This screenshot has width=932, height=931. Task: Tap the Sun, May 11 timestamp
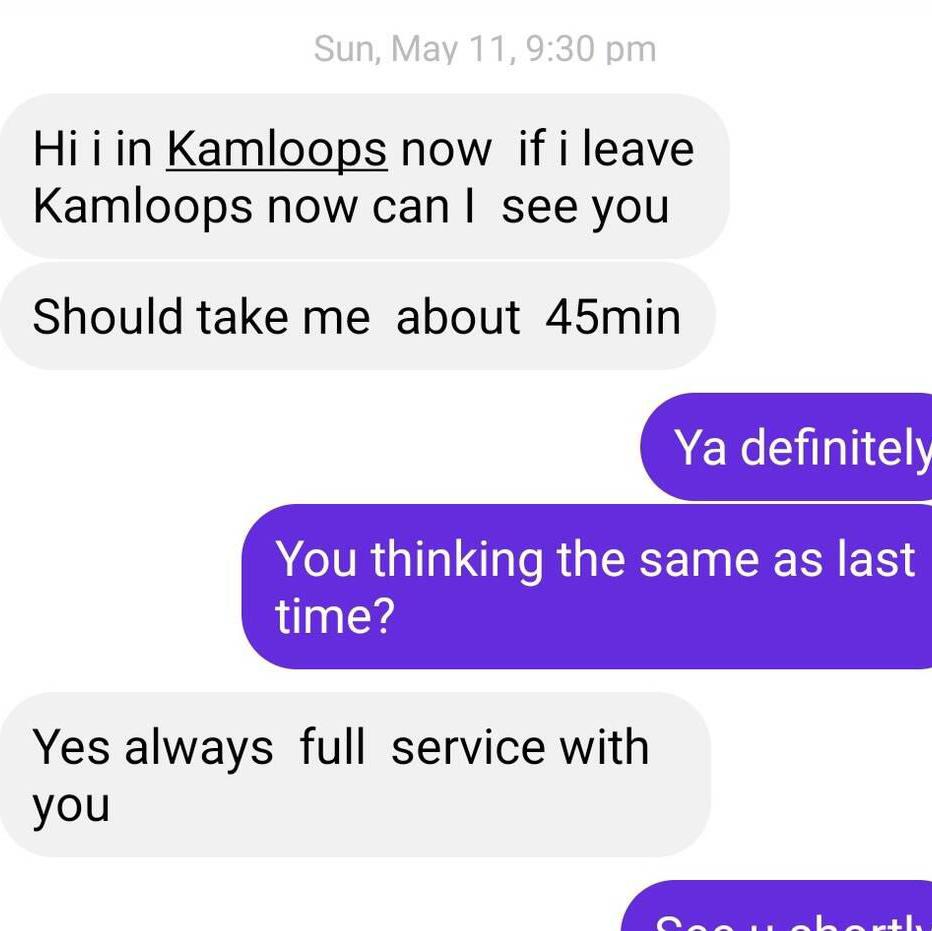485,49
